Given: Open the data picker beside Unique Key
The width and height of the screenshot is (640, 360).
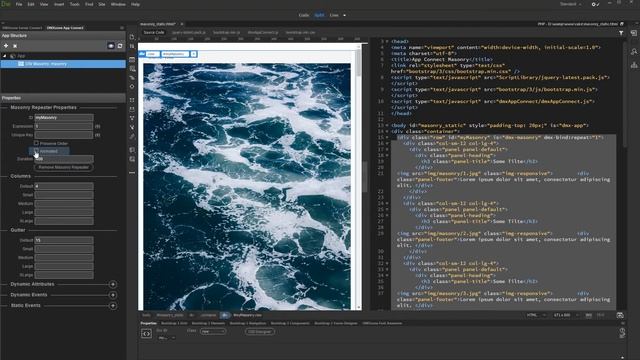Looking at the screenshot, I should (98, 135).
